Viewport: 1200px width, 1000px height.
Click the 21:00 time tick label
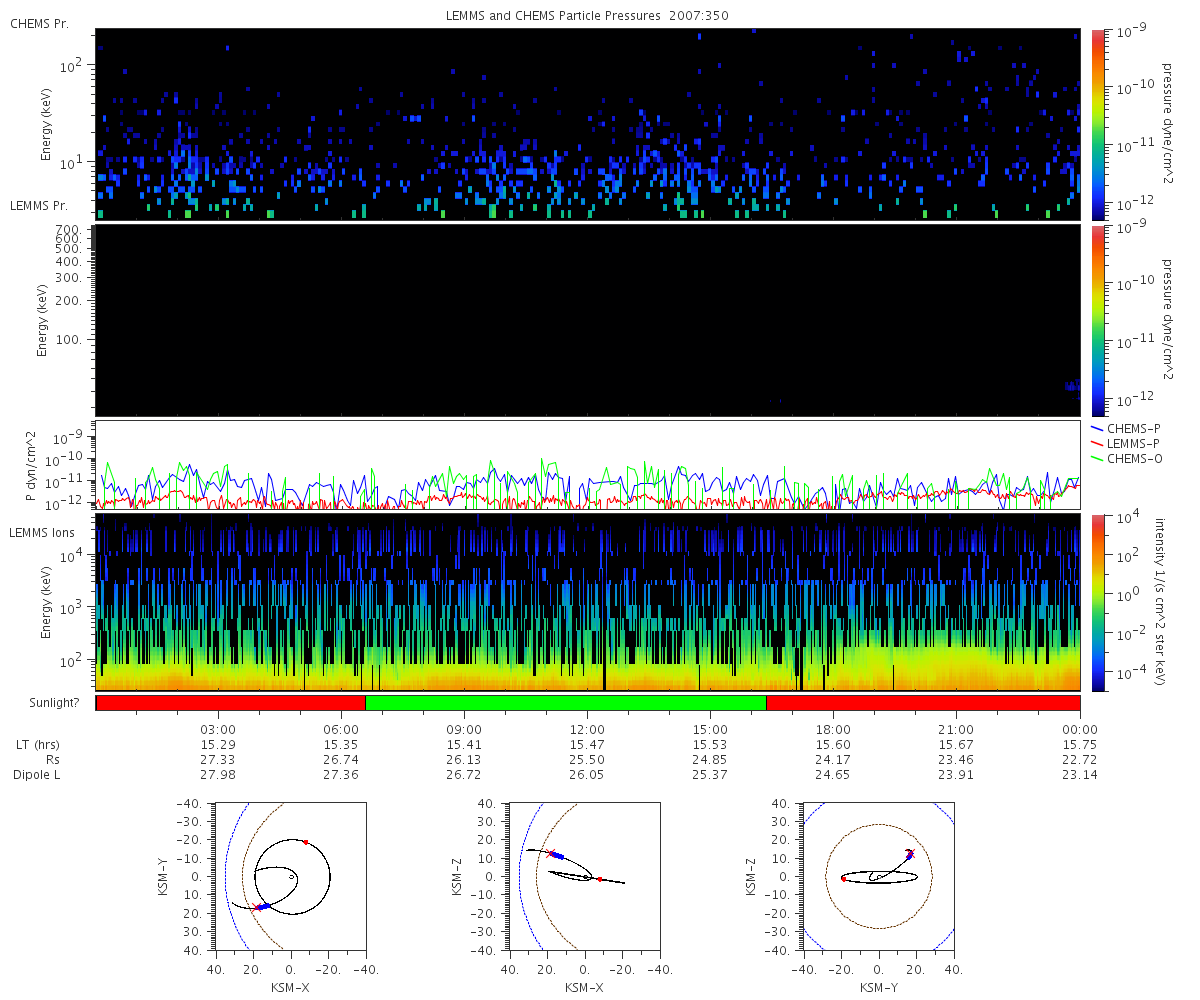tap(957, 730)
